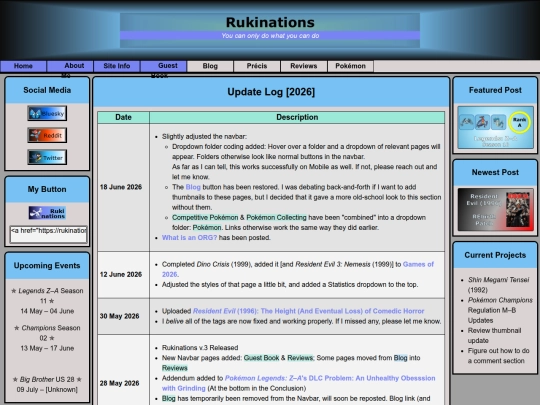
Task: Select the button embed code field
Action: click(x=49, y=234)
